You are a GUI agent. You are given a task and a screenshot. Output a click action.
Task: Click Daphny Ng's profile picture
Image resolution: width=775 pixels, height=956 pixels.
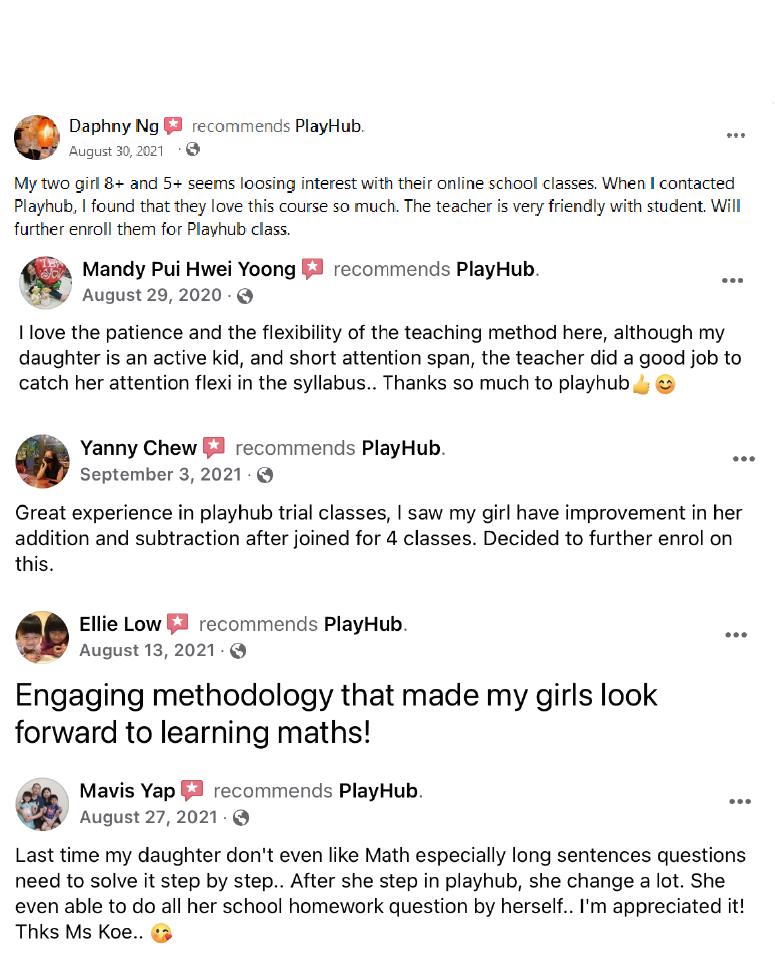pyautogui.click(x=37, y=137)
